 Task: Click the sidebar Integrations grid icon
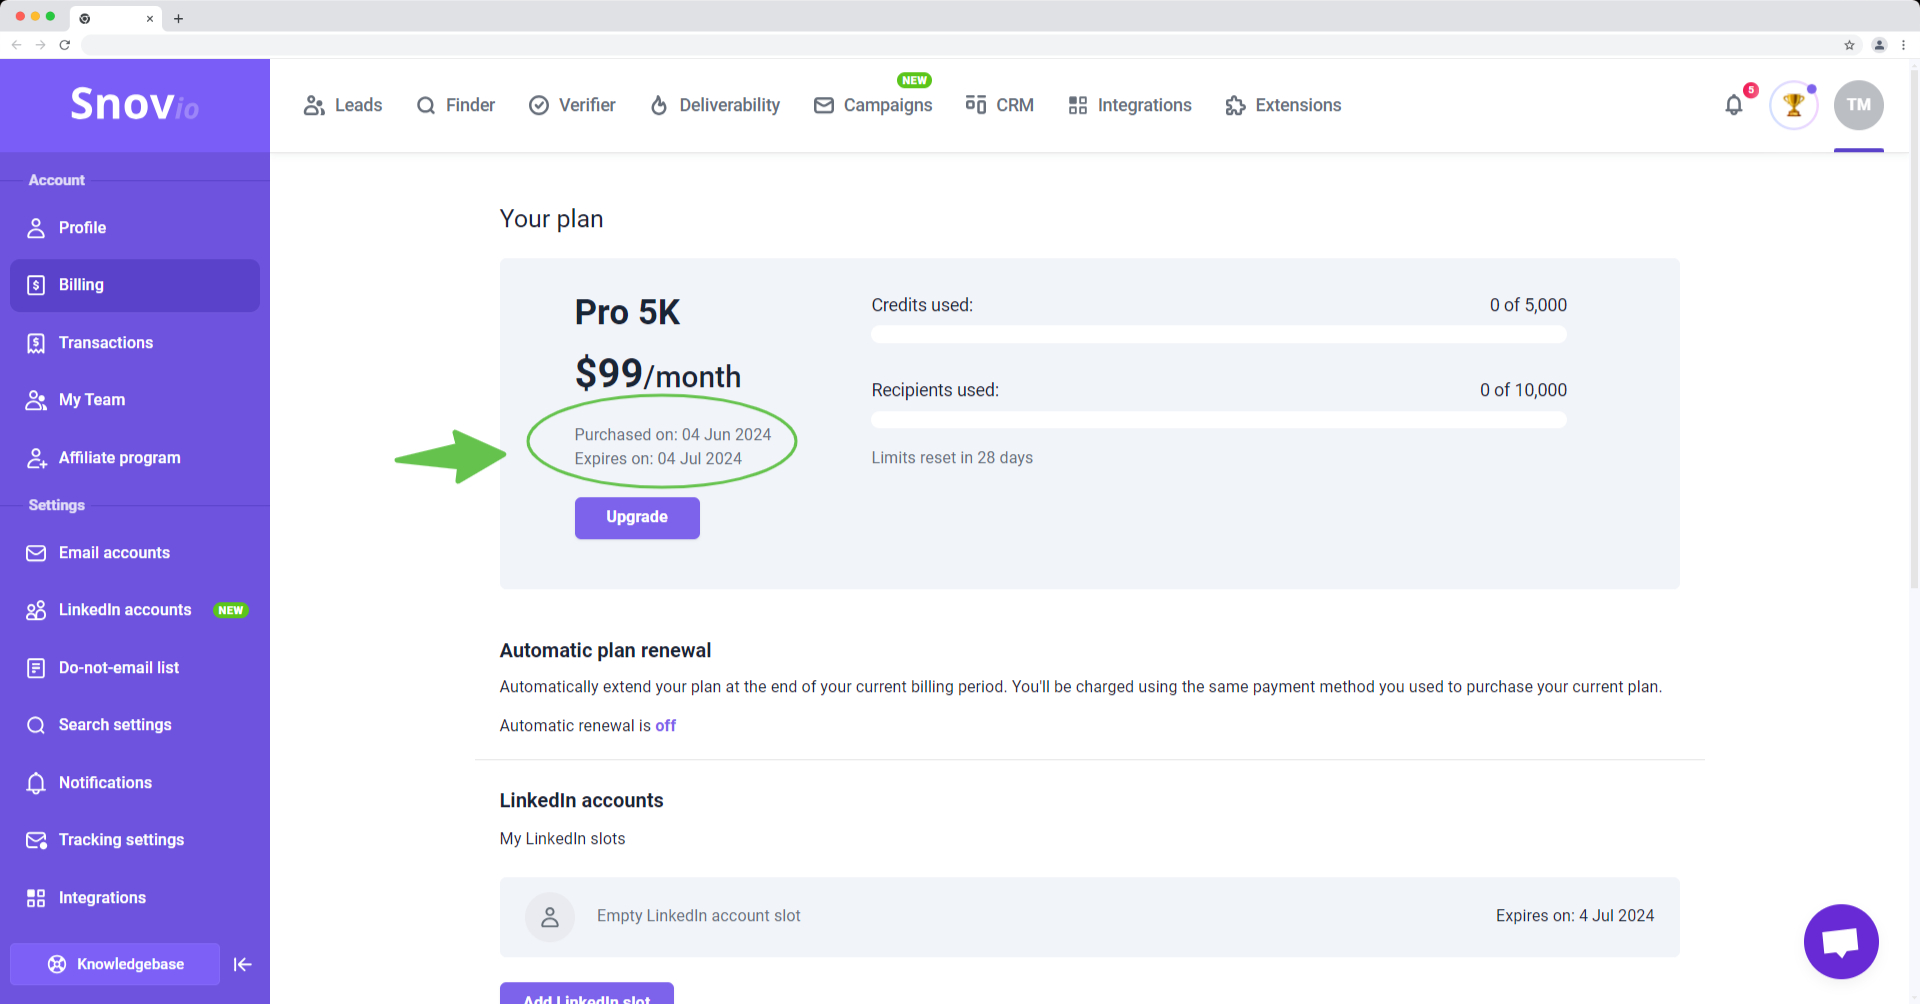[36, 898]
